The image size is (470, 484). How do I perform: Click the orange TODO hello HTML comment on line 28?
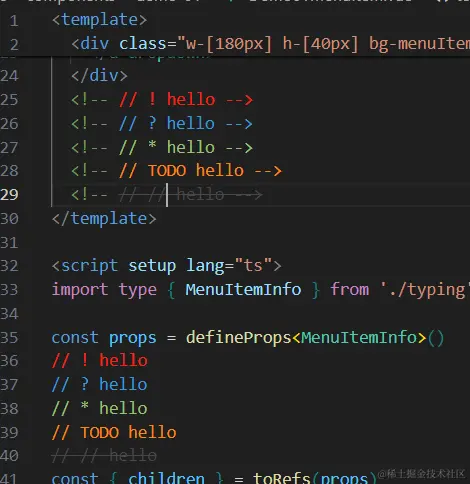[176, 171]
